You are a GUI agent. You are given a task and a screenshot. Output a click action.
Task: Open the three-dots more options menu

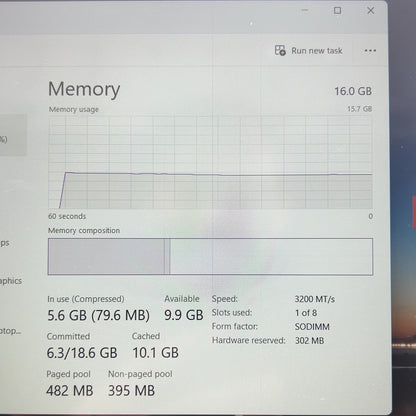[x=370, y=51]
